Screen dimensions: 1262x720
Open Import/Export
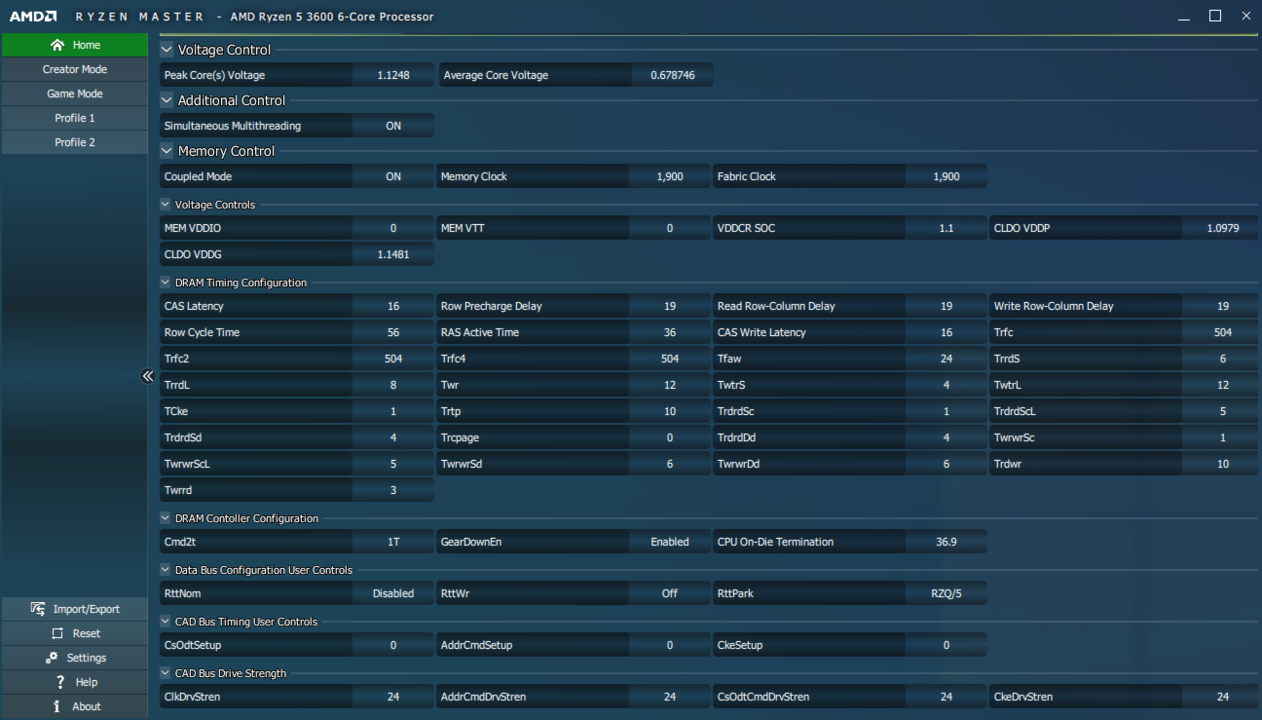pos(75,609)
